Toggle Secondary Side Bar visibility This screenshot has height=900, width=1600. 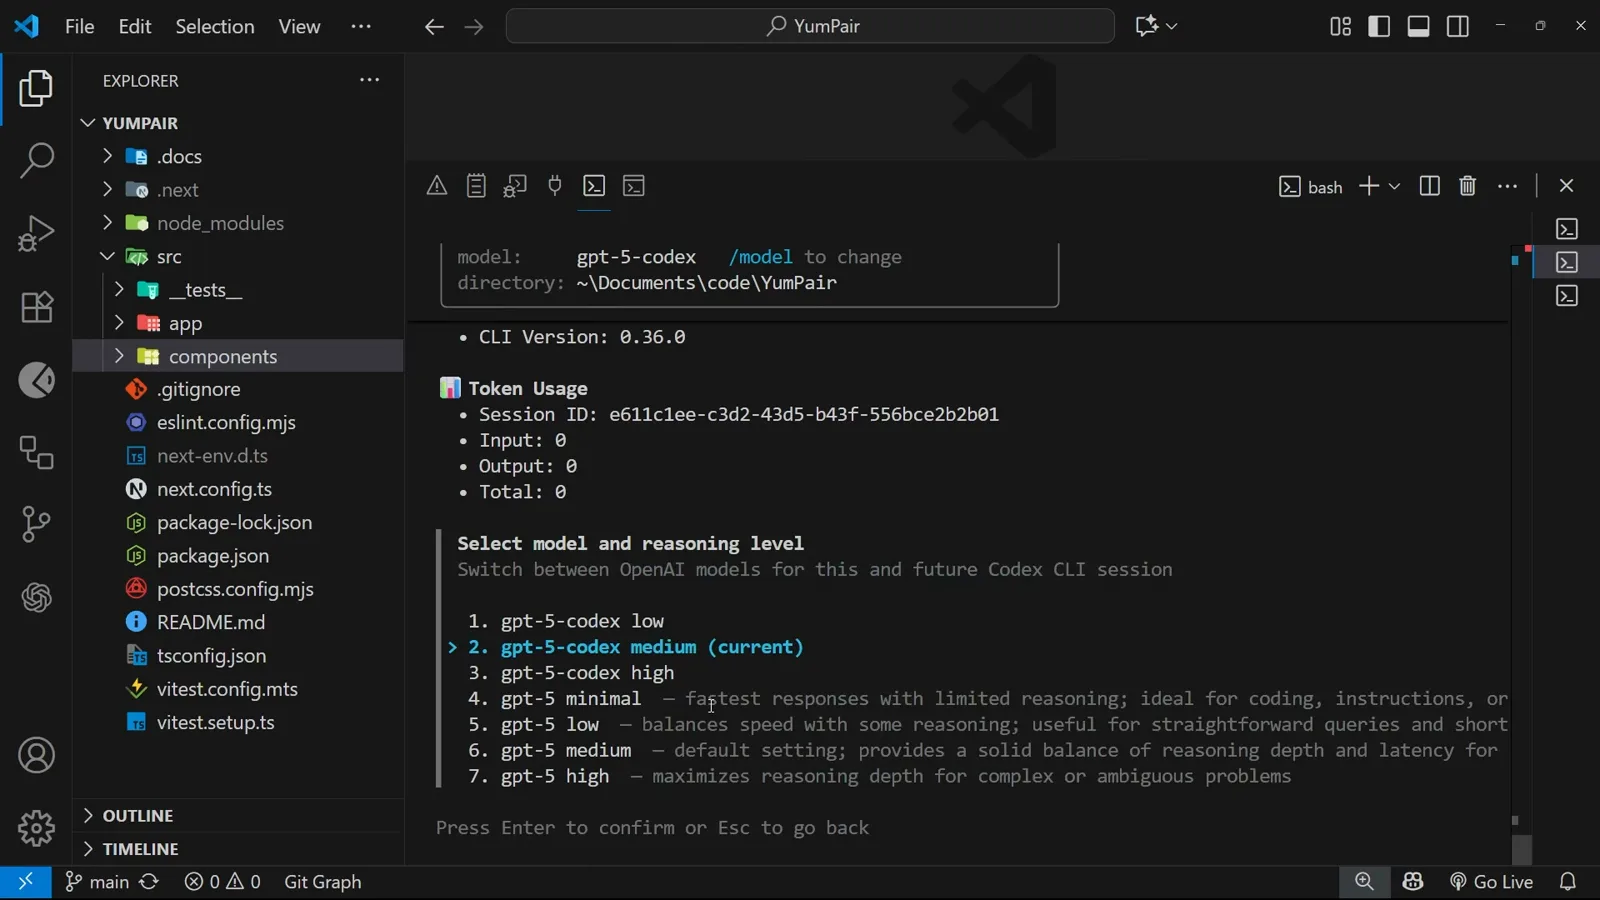tap(1458, 26)
